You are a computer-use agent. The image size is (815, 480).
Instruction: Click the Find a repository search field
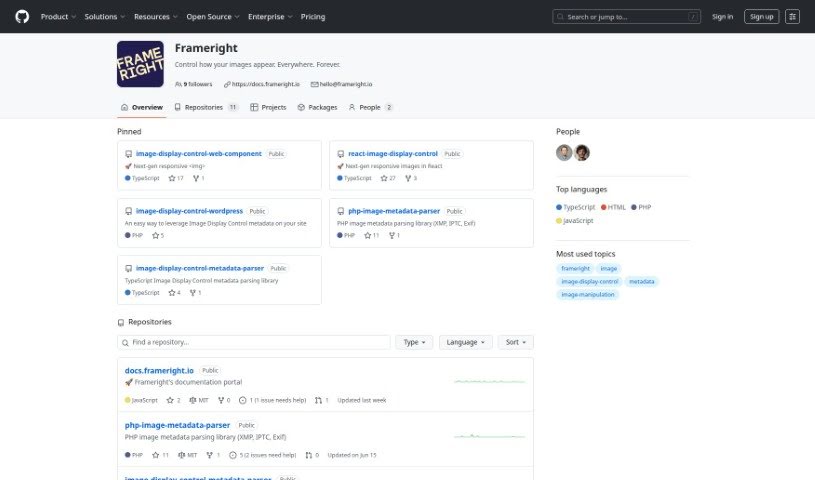(x=254, y=342)
